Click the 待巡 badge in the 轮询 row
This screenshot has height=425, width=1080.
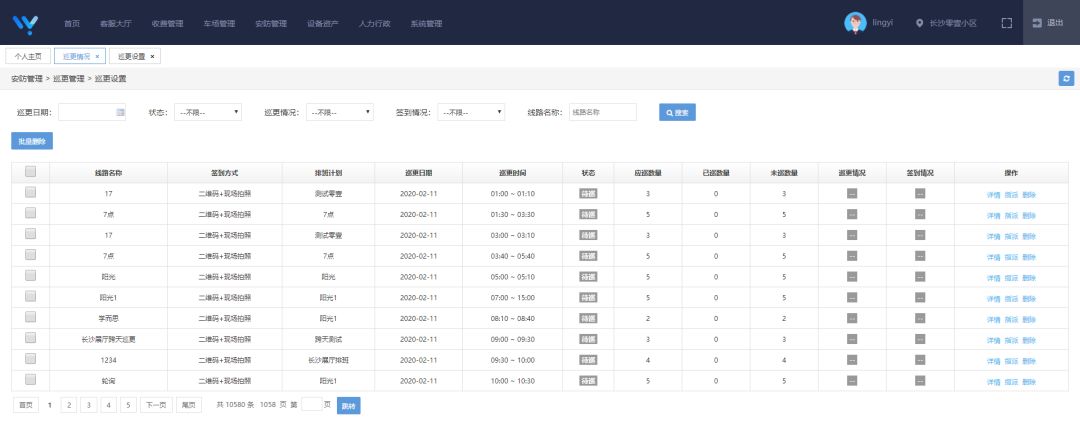coord(588,381)
